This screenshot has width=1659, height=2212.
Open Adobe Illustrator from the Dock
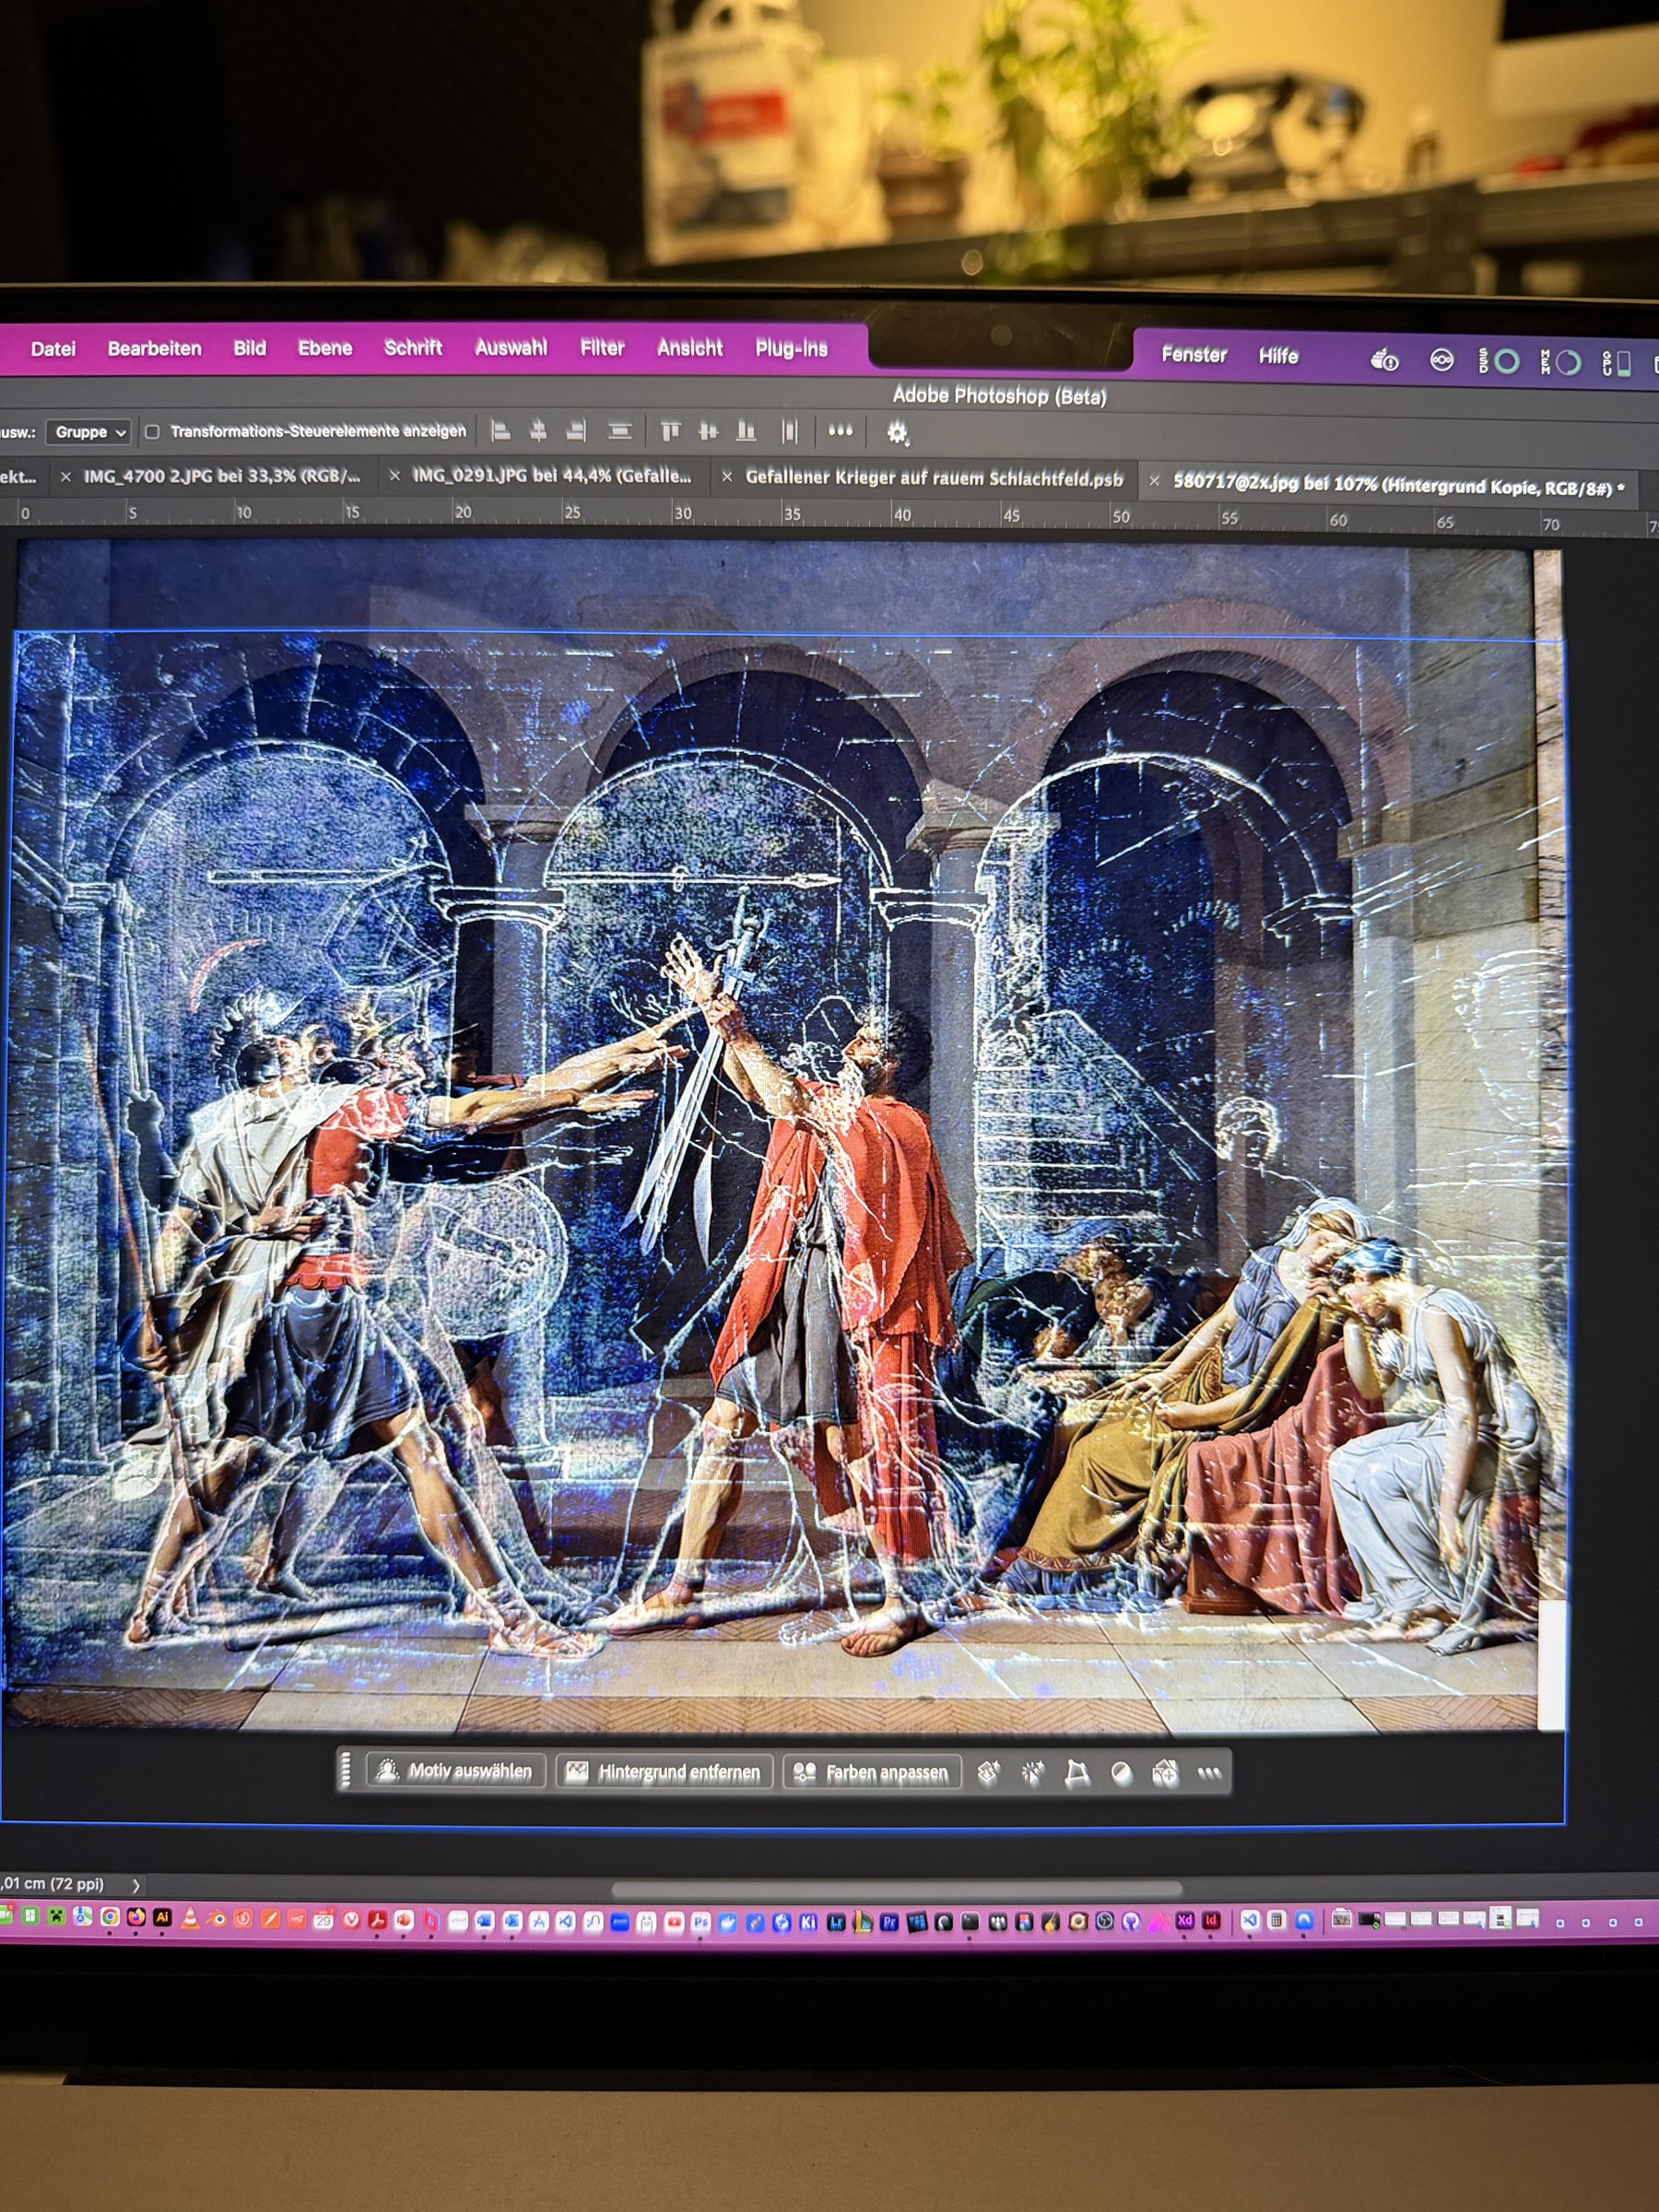tap(162, 1918)
